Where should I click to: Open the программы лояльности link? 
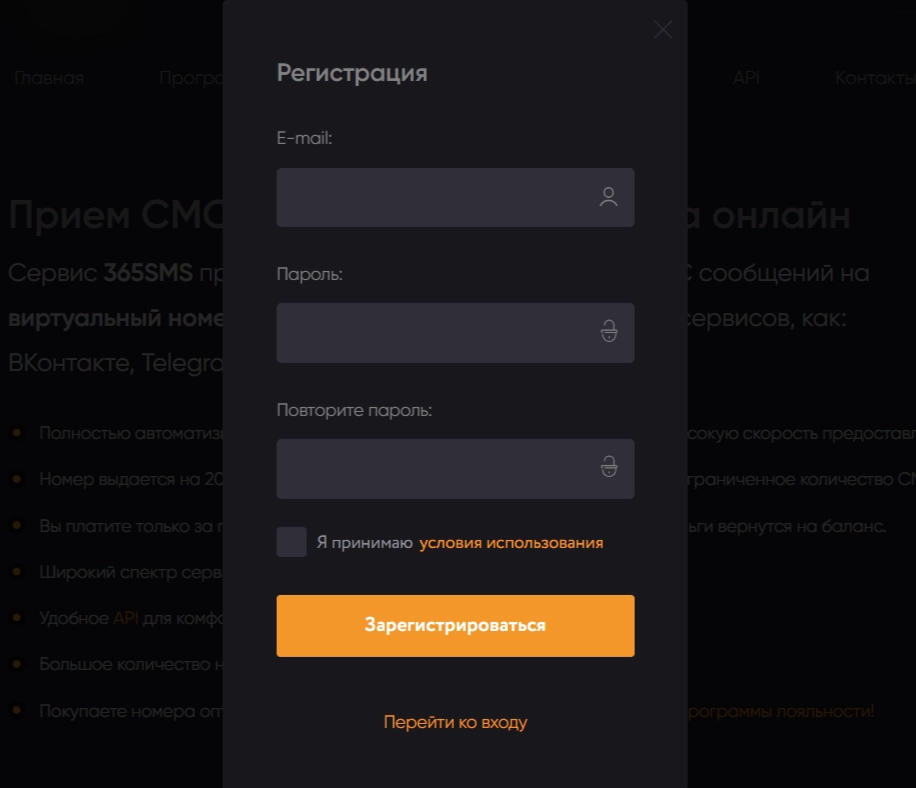(780, 711)
